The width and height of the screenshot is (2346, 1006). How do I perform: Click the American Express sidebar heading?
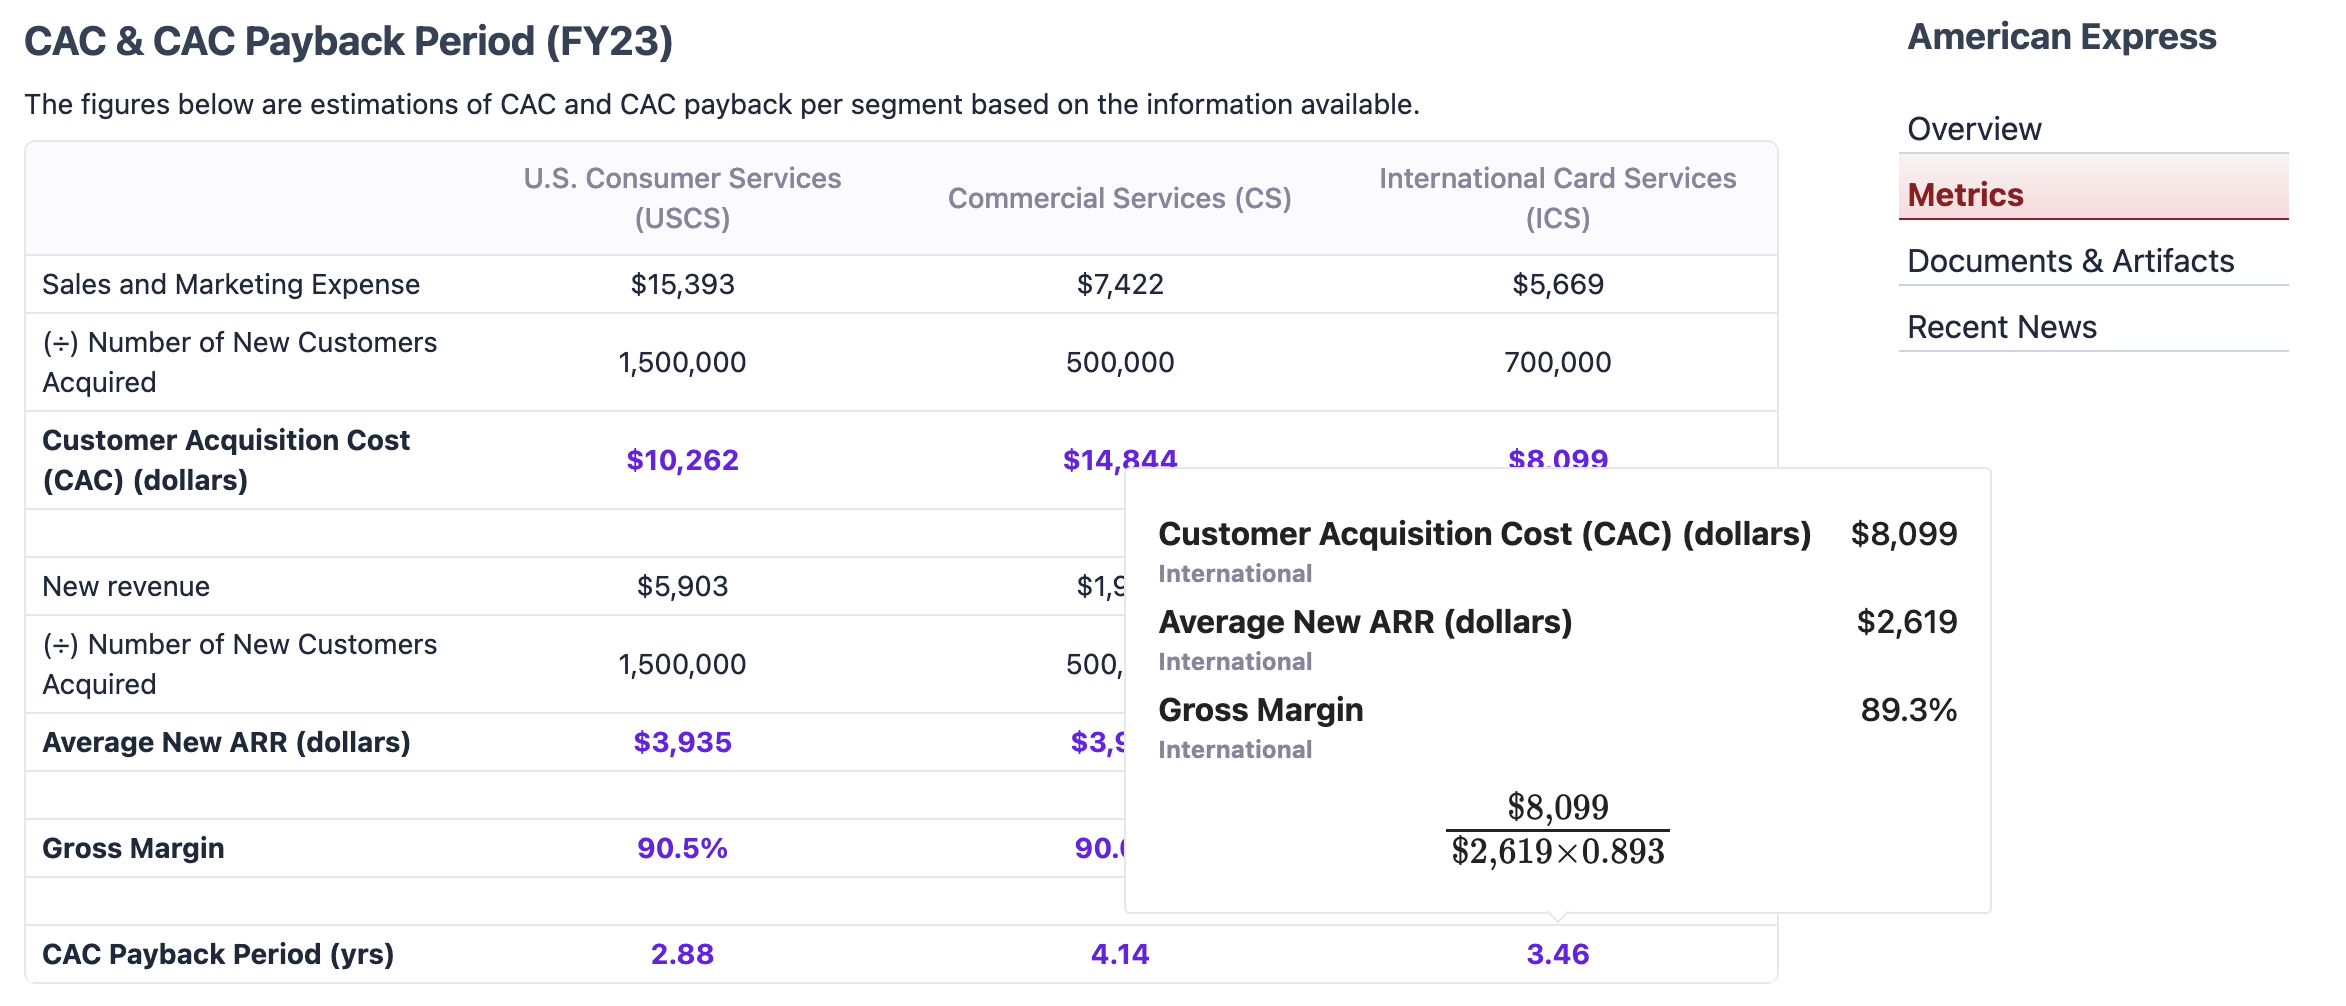[2061, 37]
